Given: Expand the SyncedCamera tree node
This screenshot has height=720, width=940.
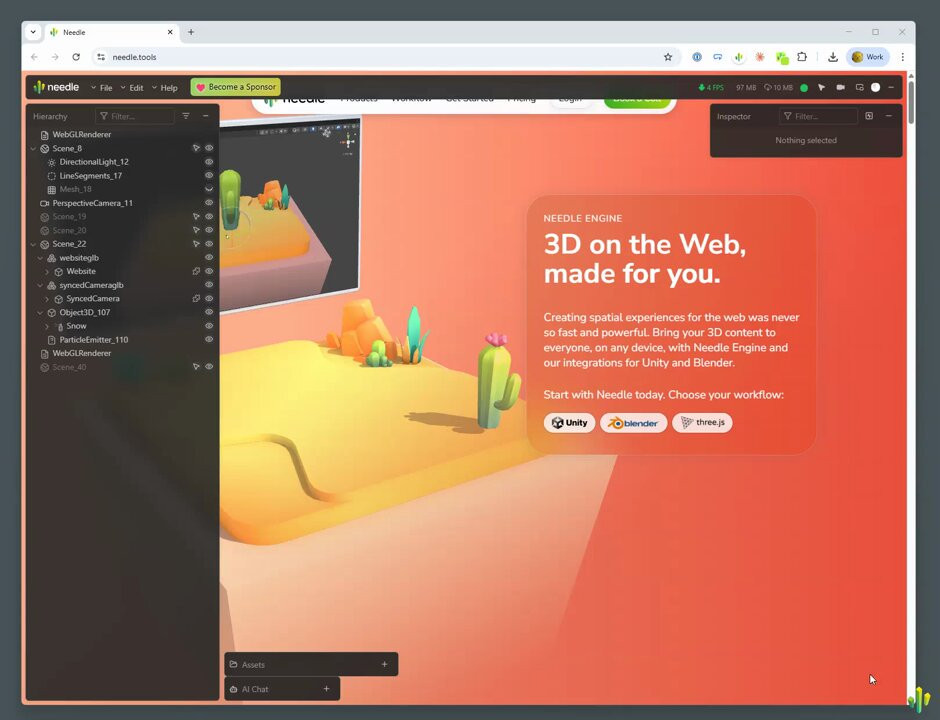Looking at the screenshot, I should tap(47, 299).
